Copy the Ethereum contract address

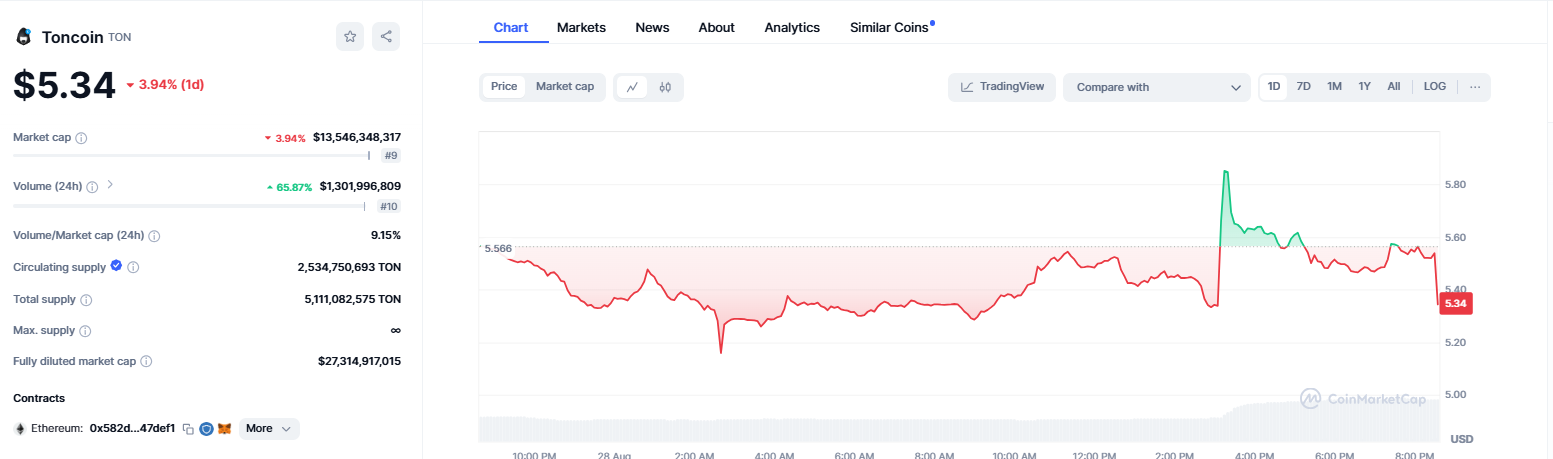[x=187, y=429]
